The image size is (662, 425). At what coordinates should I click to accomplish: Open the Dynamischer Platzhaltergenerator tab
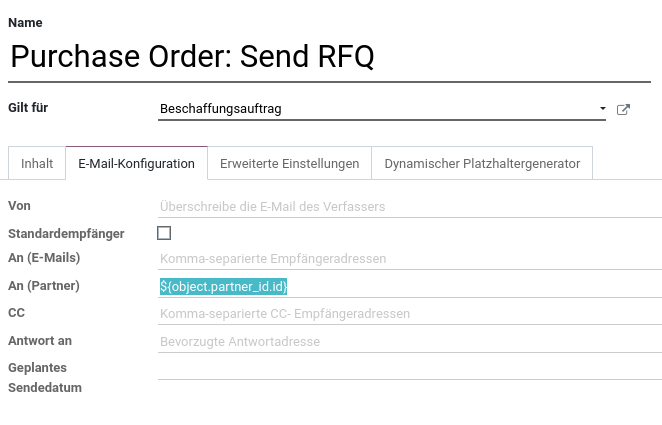click(x=482, y=163)
